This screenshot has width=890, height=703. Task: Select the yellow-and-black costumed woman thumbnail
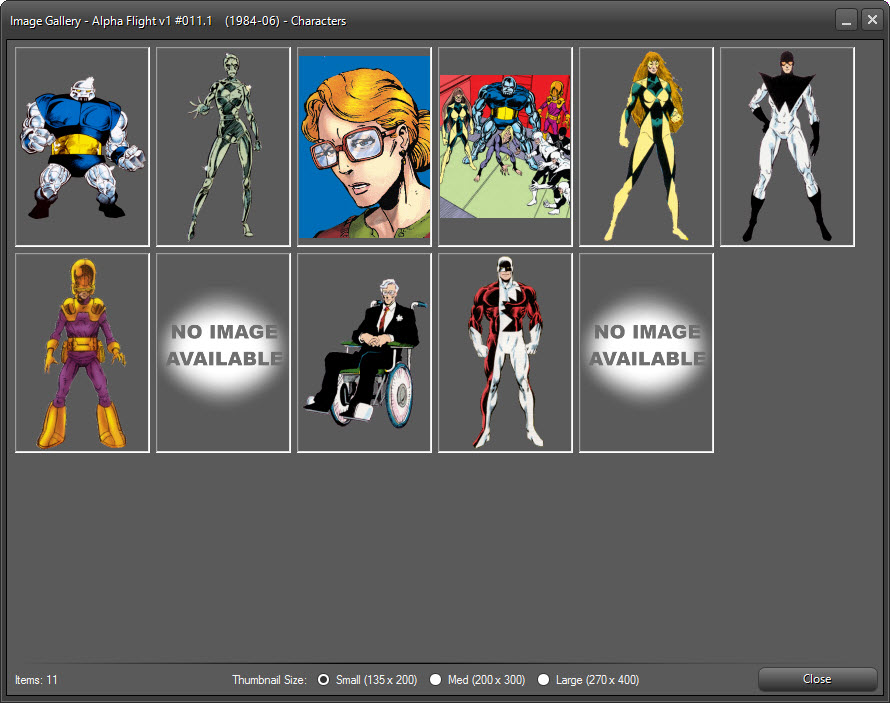pos(646,146)
